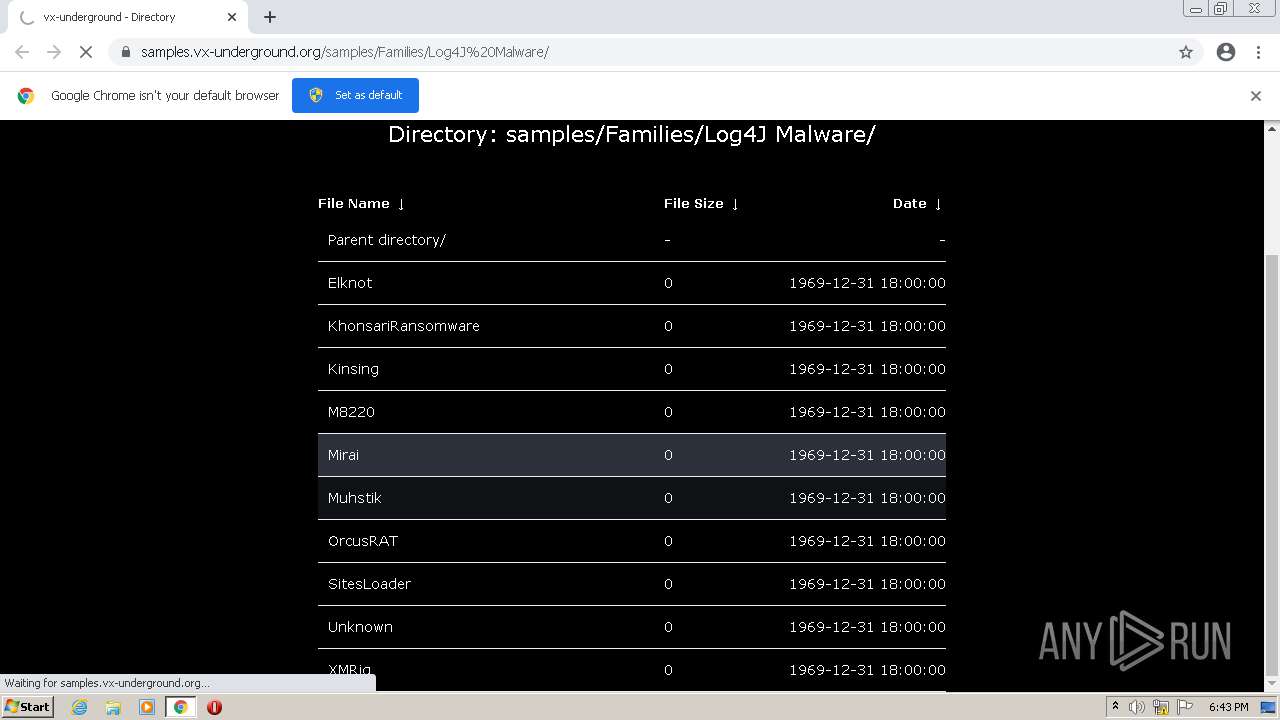The width and height of the screenshot is (1280, 720).
Task: Click the Elknot row date value
Action: [x=867, y=283]
